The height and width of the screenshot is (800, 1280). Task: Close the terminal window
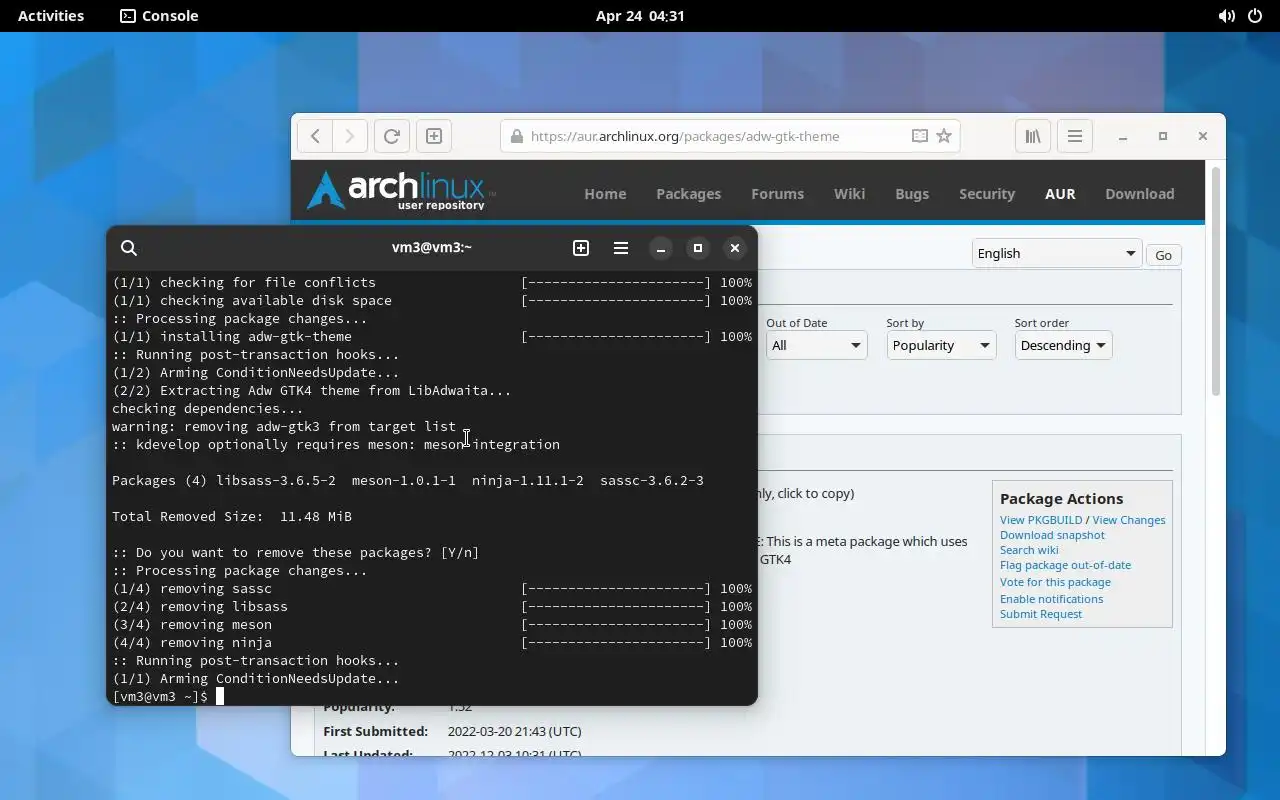point(735,248)
